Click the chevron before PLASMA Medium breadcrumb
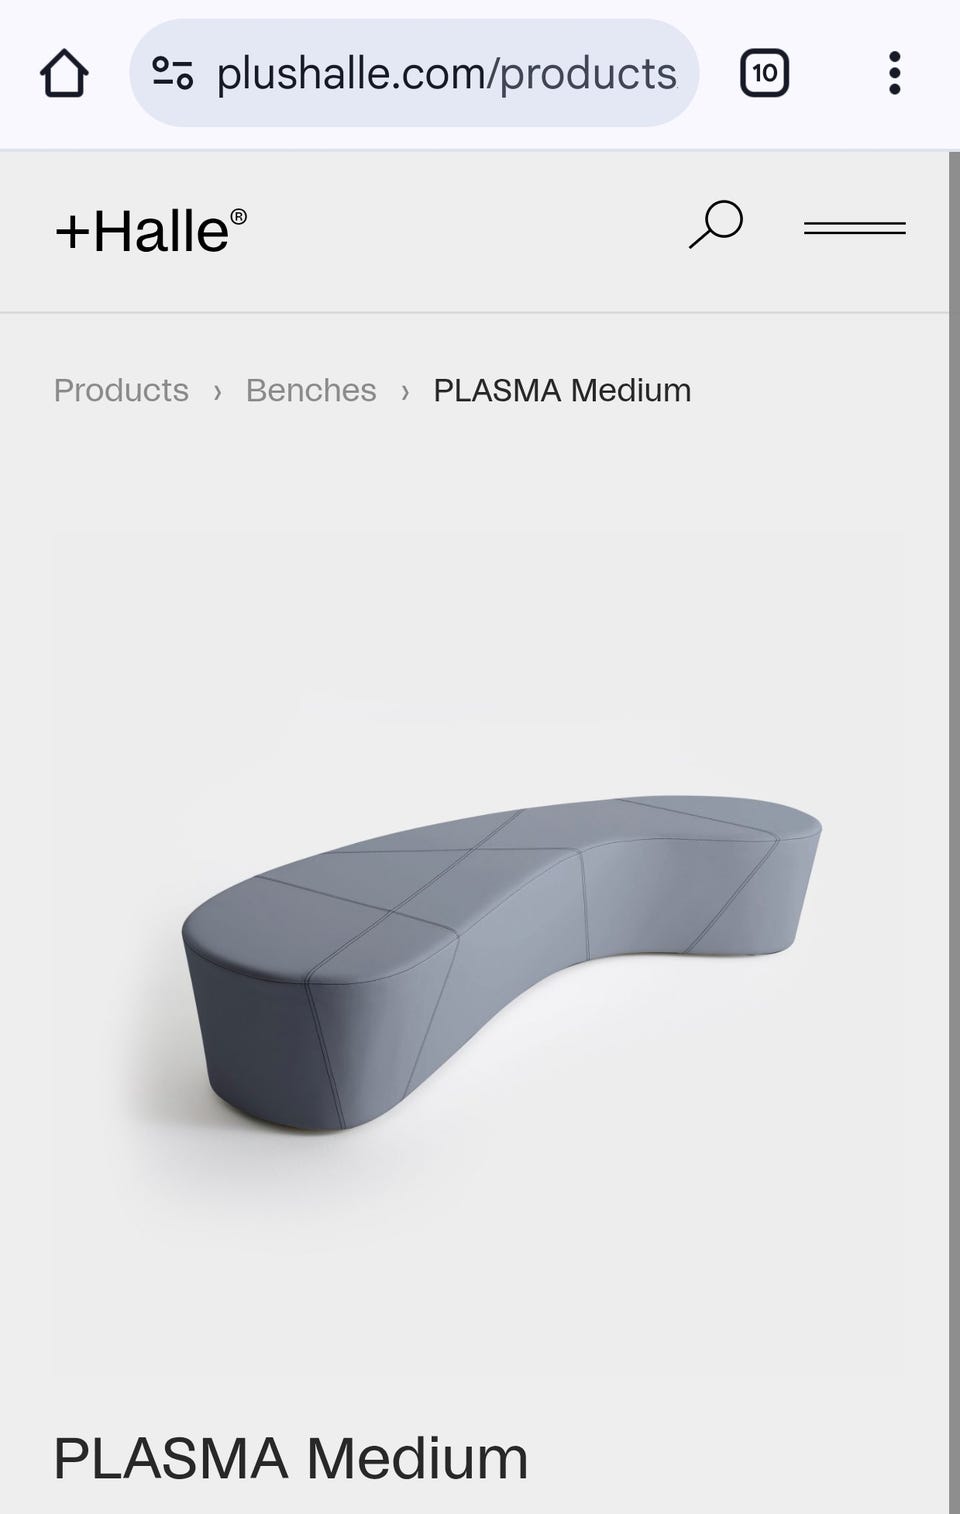This screenshot has height=1514, width=960. pos(405,392)
